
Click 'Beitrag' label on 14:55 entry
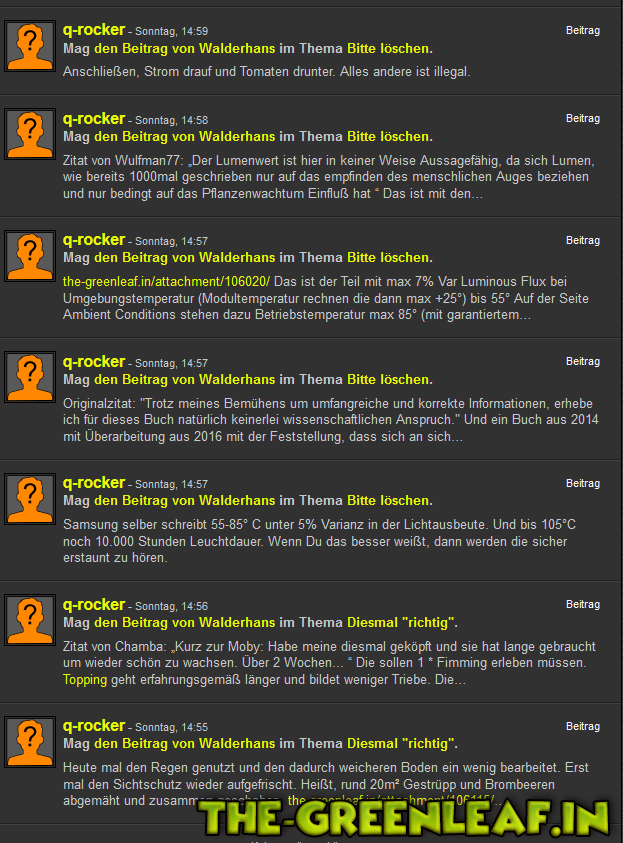point(583,726)
